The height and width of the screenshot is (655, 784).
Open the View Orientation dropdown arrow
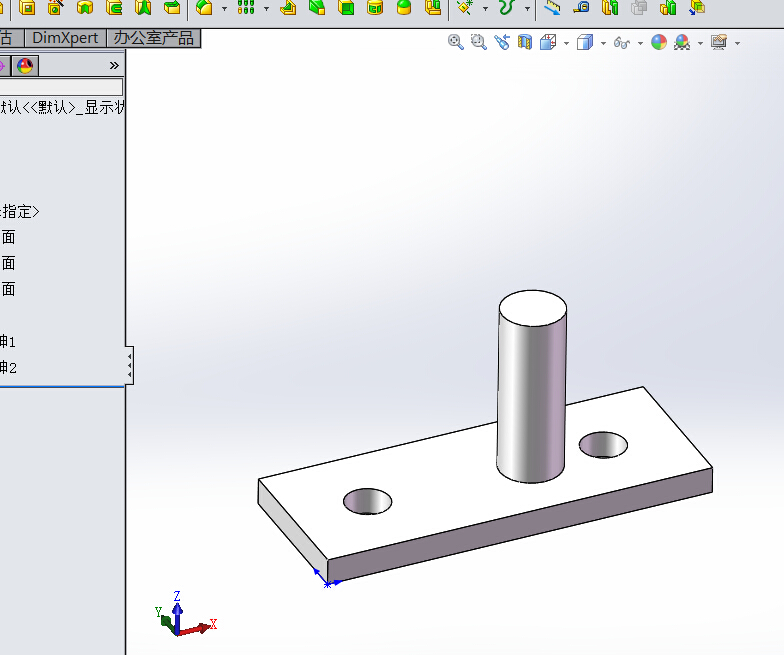[x=566, y=44]
